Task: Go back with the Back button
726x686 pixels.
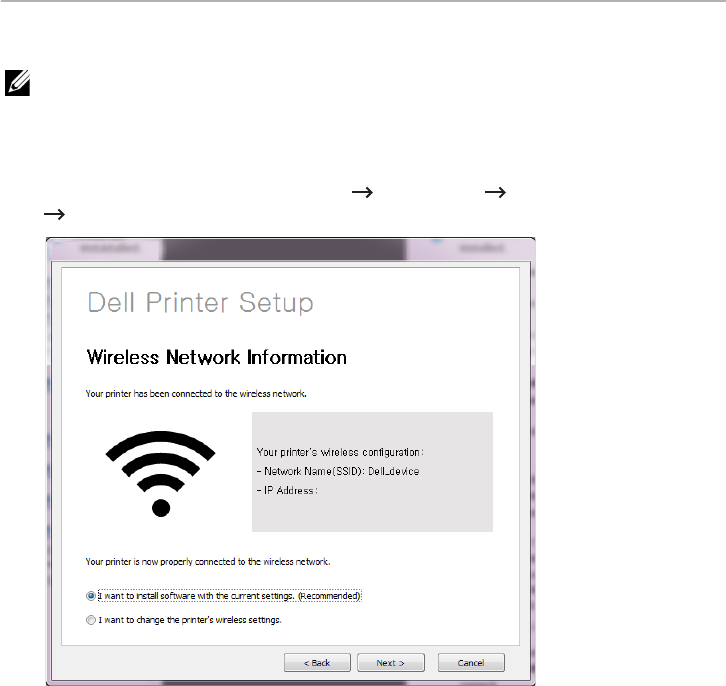Action: coord(317,663)
